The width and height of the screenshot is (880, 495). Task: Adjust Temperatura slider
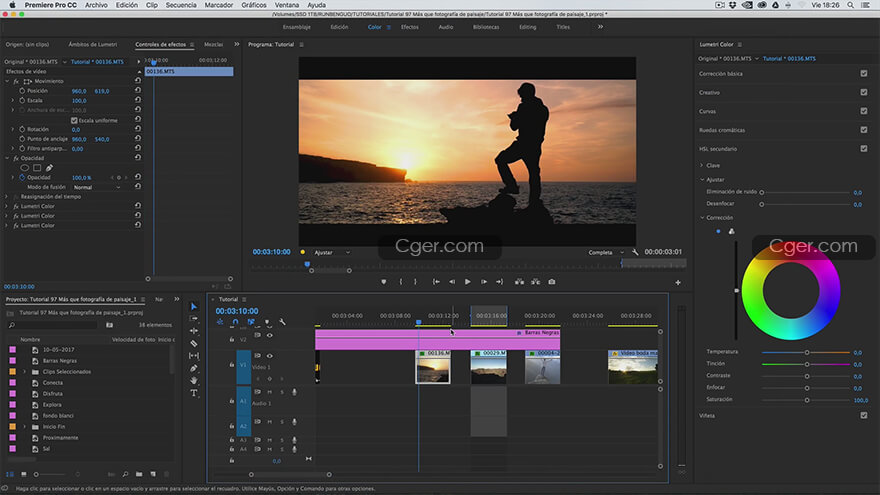click(806, 352)
